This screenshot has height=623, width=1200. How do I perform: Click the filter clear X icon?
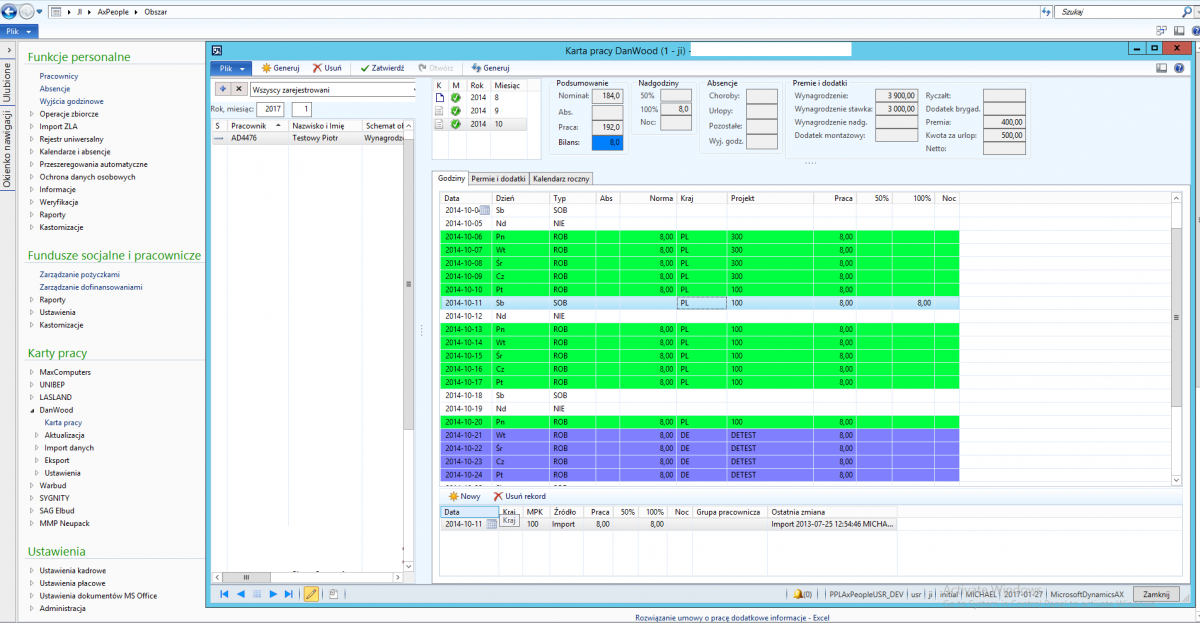click(239, 89)
